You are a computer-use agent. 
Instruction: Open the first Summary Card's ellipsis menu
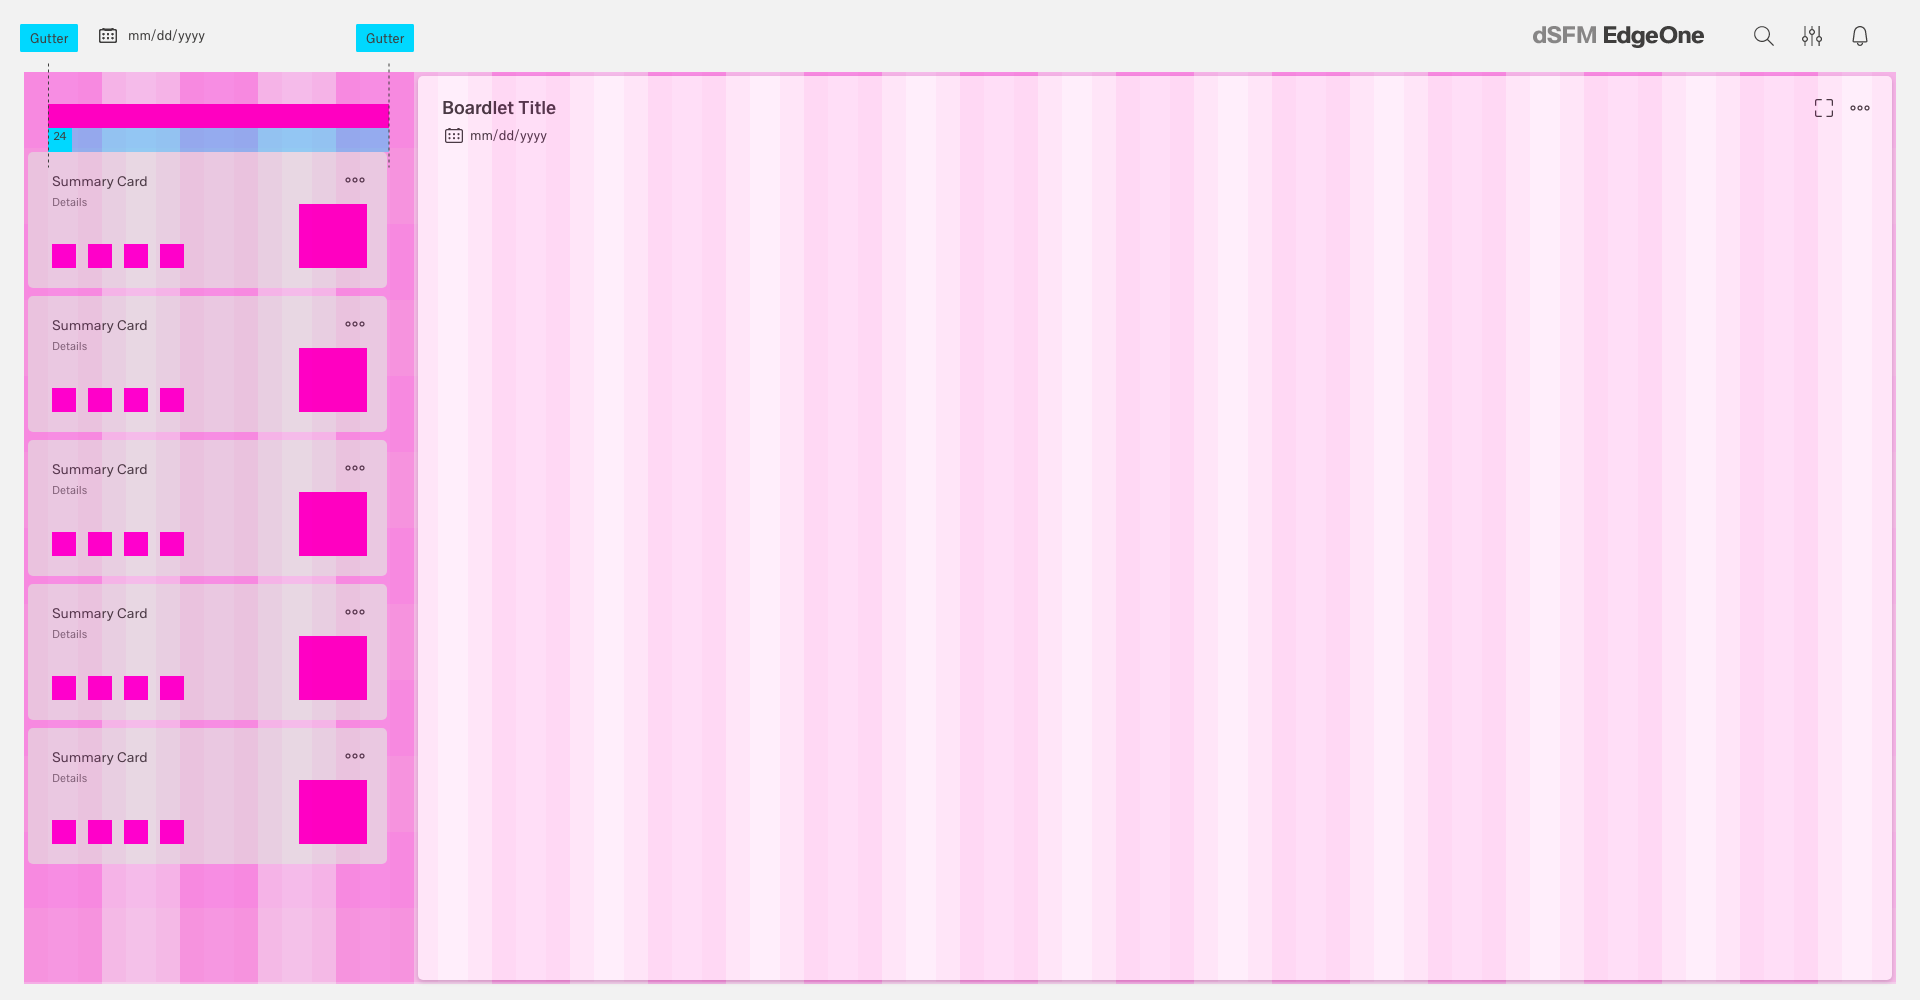(x=355, y=180)
